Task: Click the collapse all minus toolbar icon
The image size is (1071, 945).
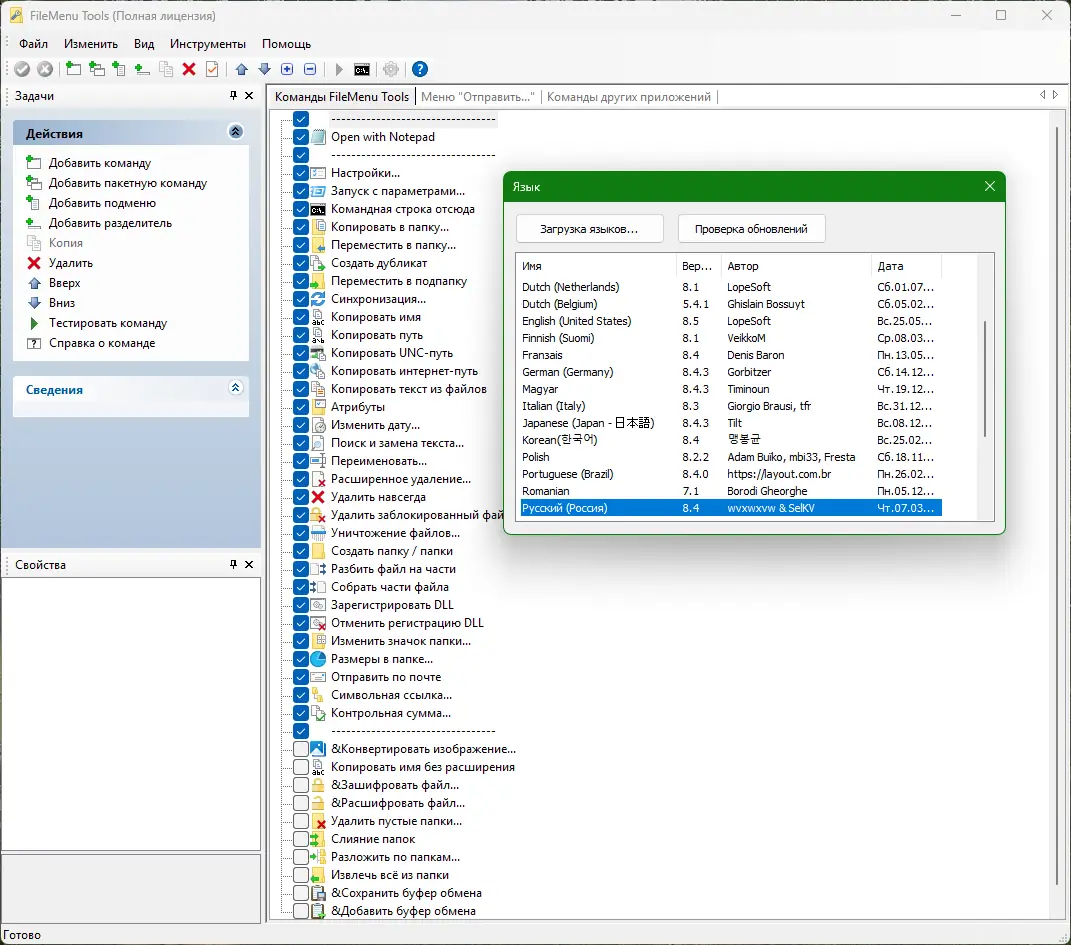Action: [x=310, y=69]
